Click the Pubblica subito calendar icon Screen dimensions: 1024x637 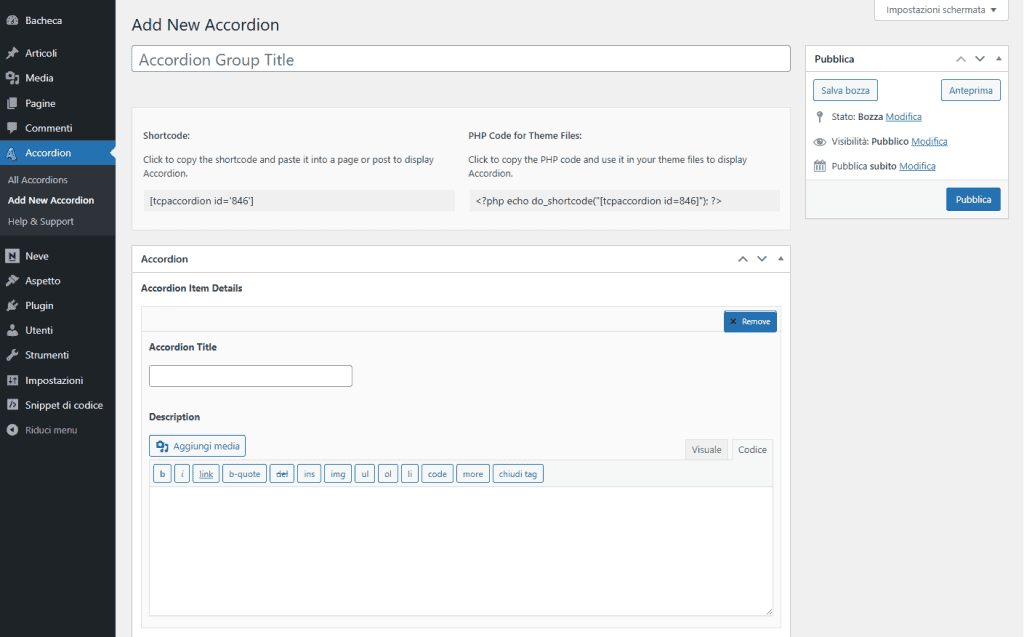click(820, 166)
